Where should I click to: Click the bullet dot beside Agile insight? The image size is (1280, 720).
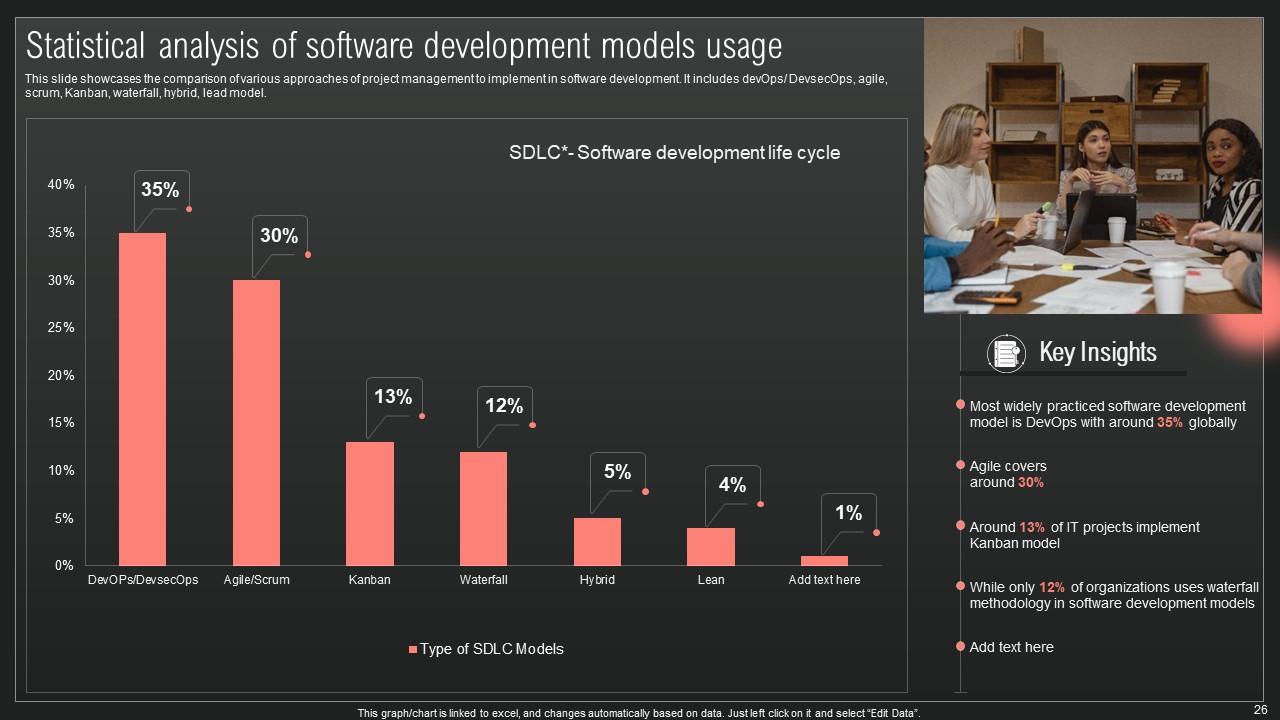[x=961, y=466]
